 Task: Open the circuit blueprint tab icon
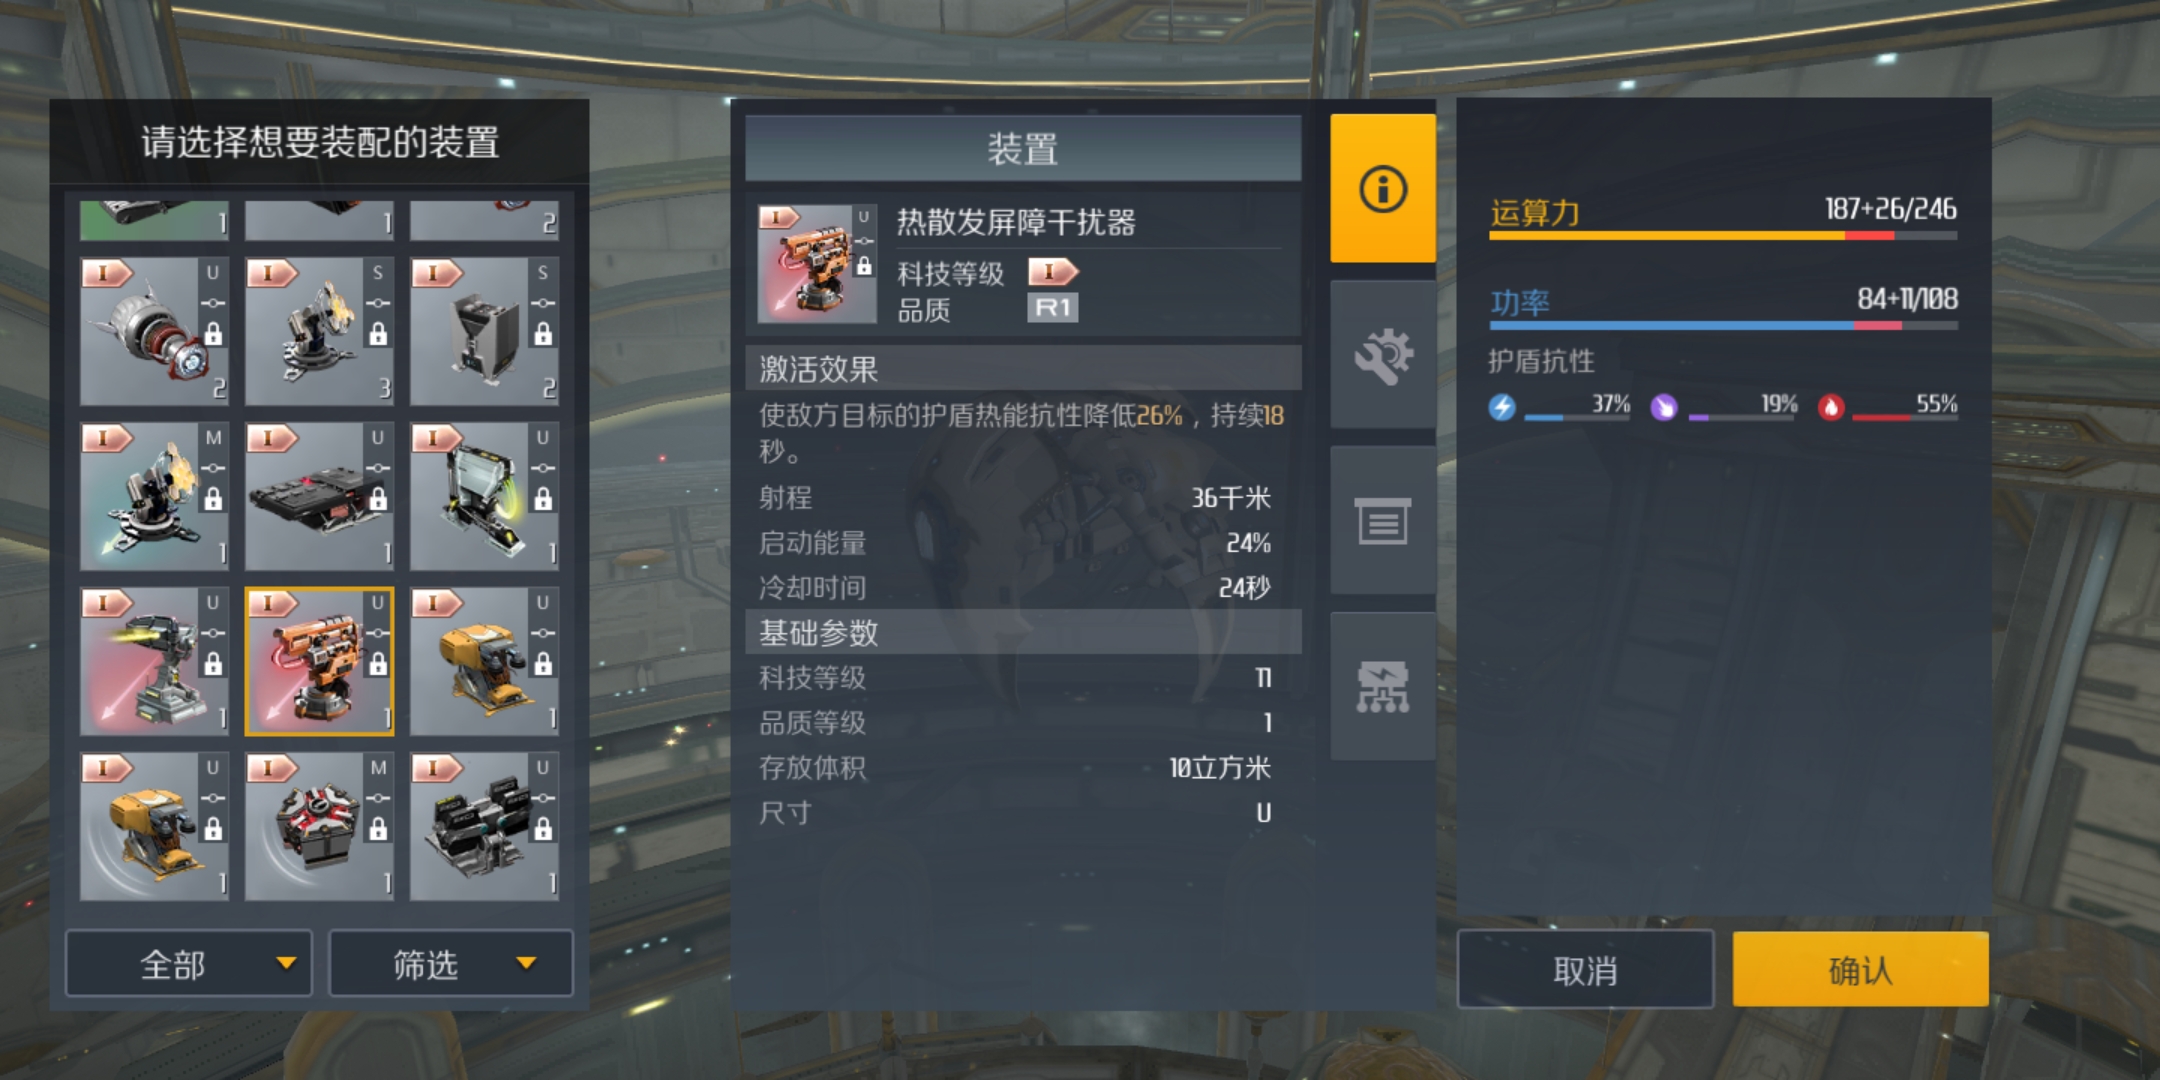coord(1383,687)
